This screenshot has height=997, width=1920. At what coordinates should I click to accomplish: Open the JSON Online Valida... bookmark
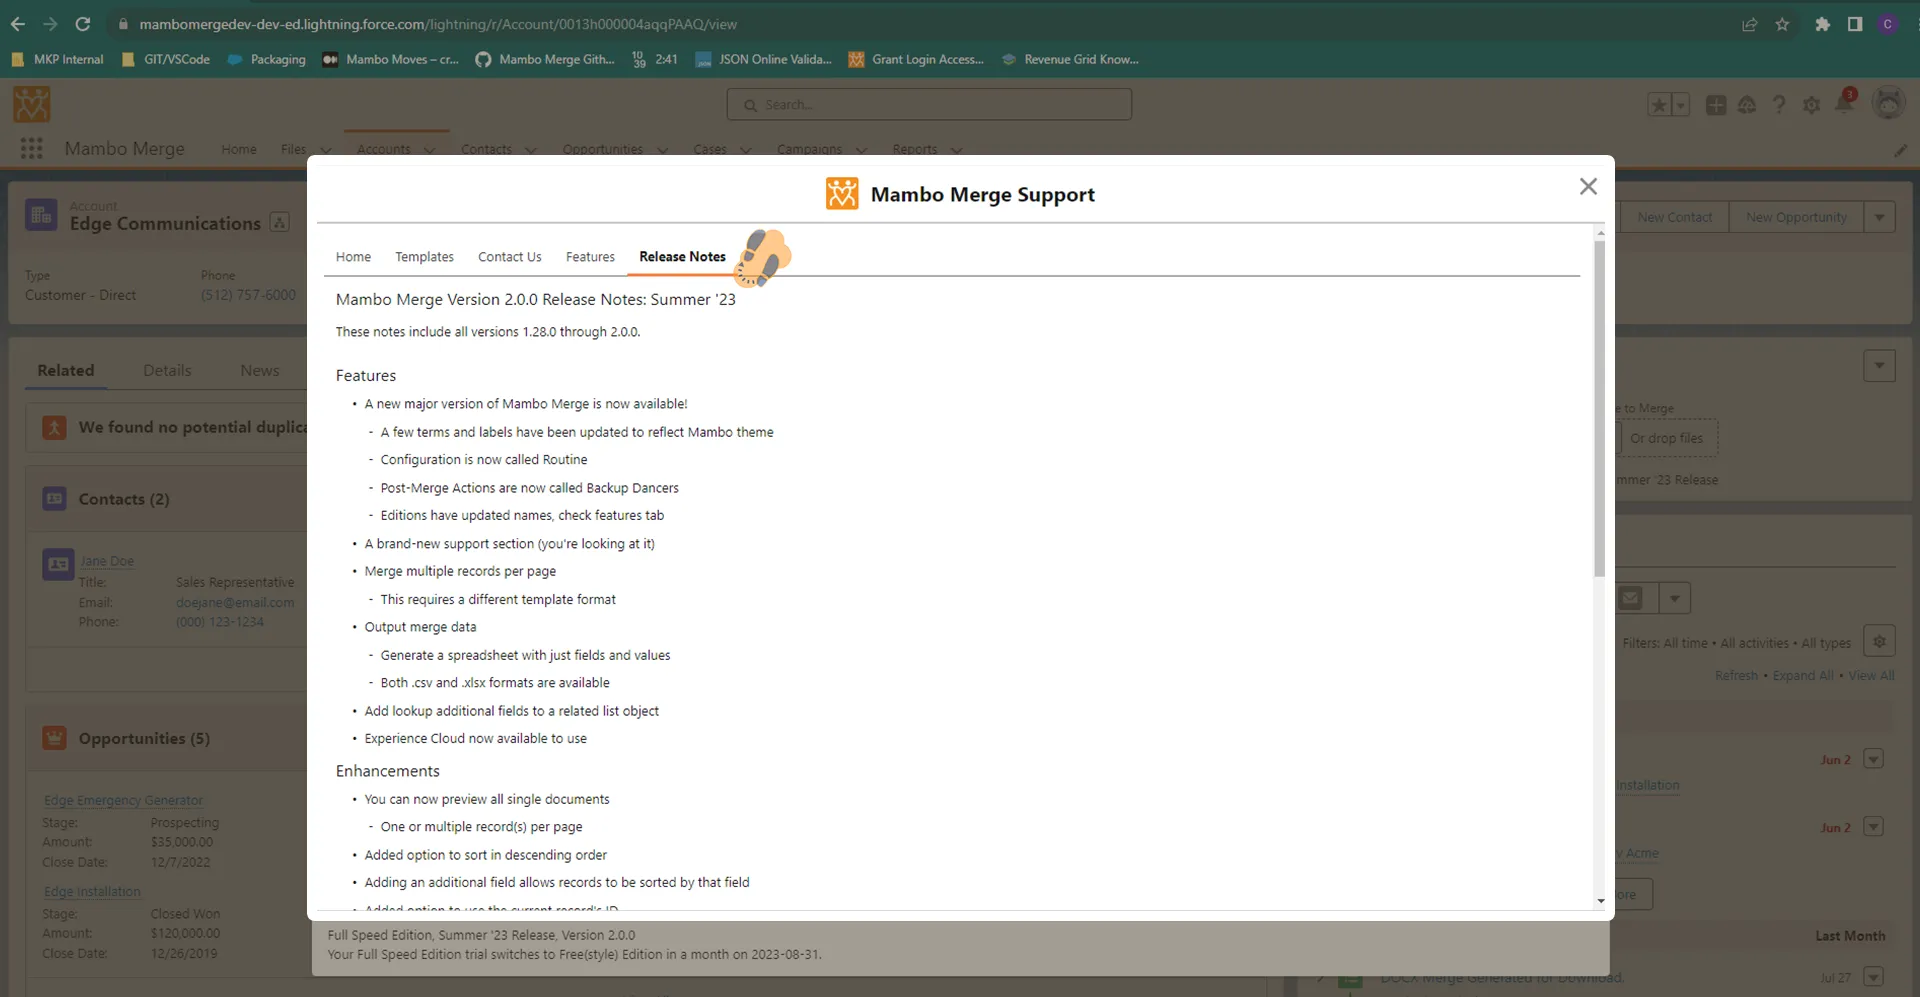coord(763,59)
